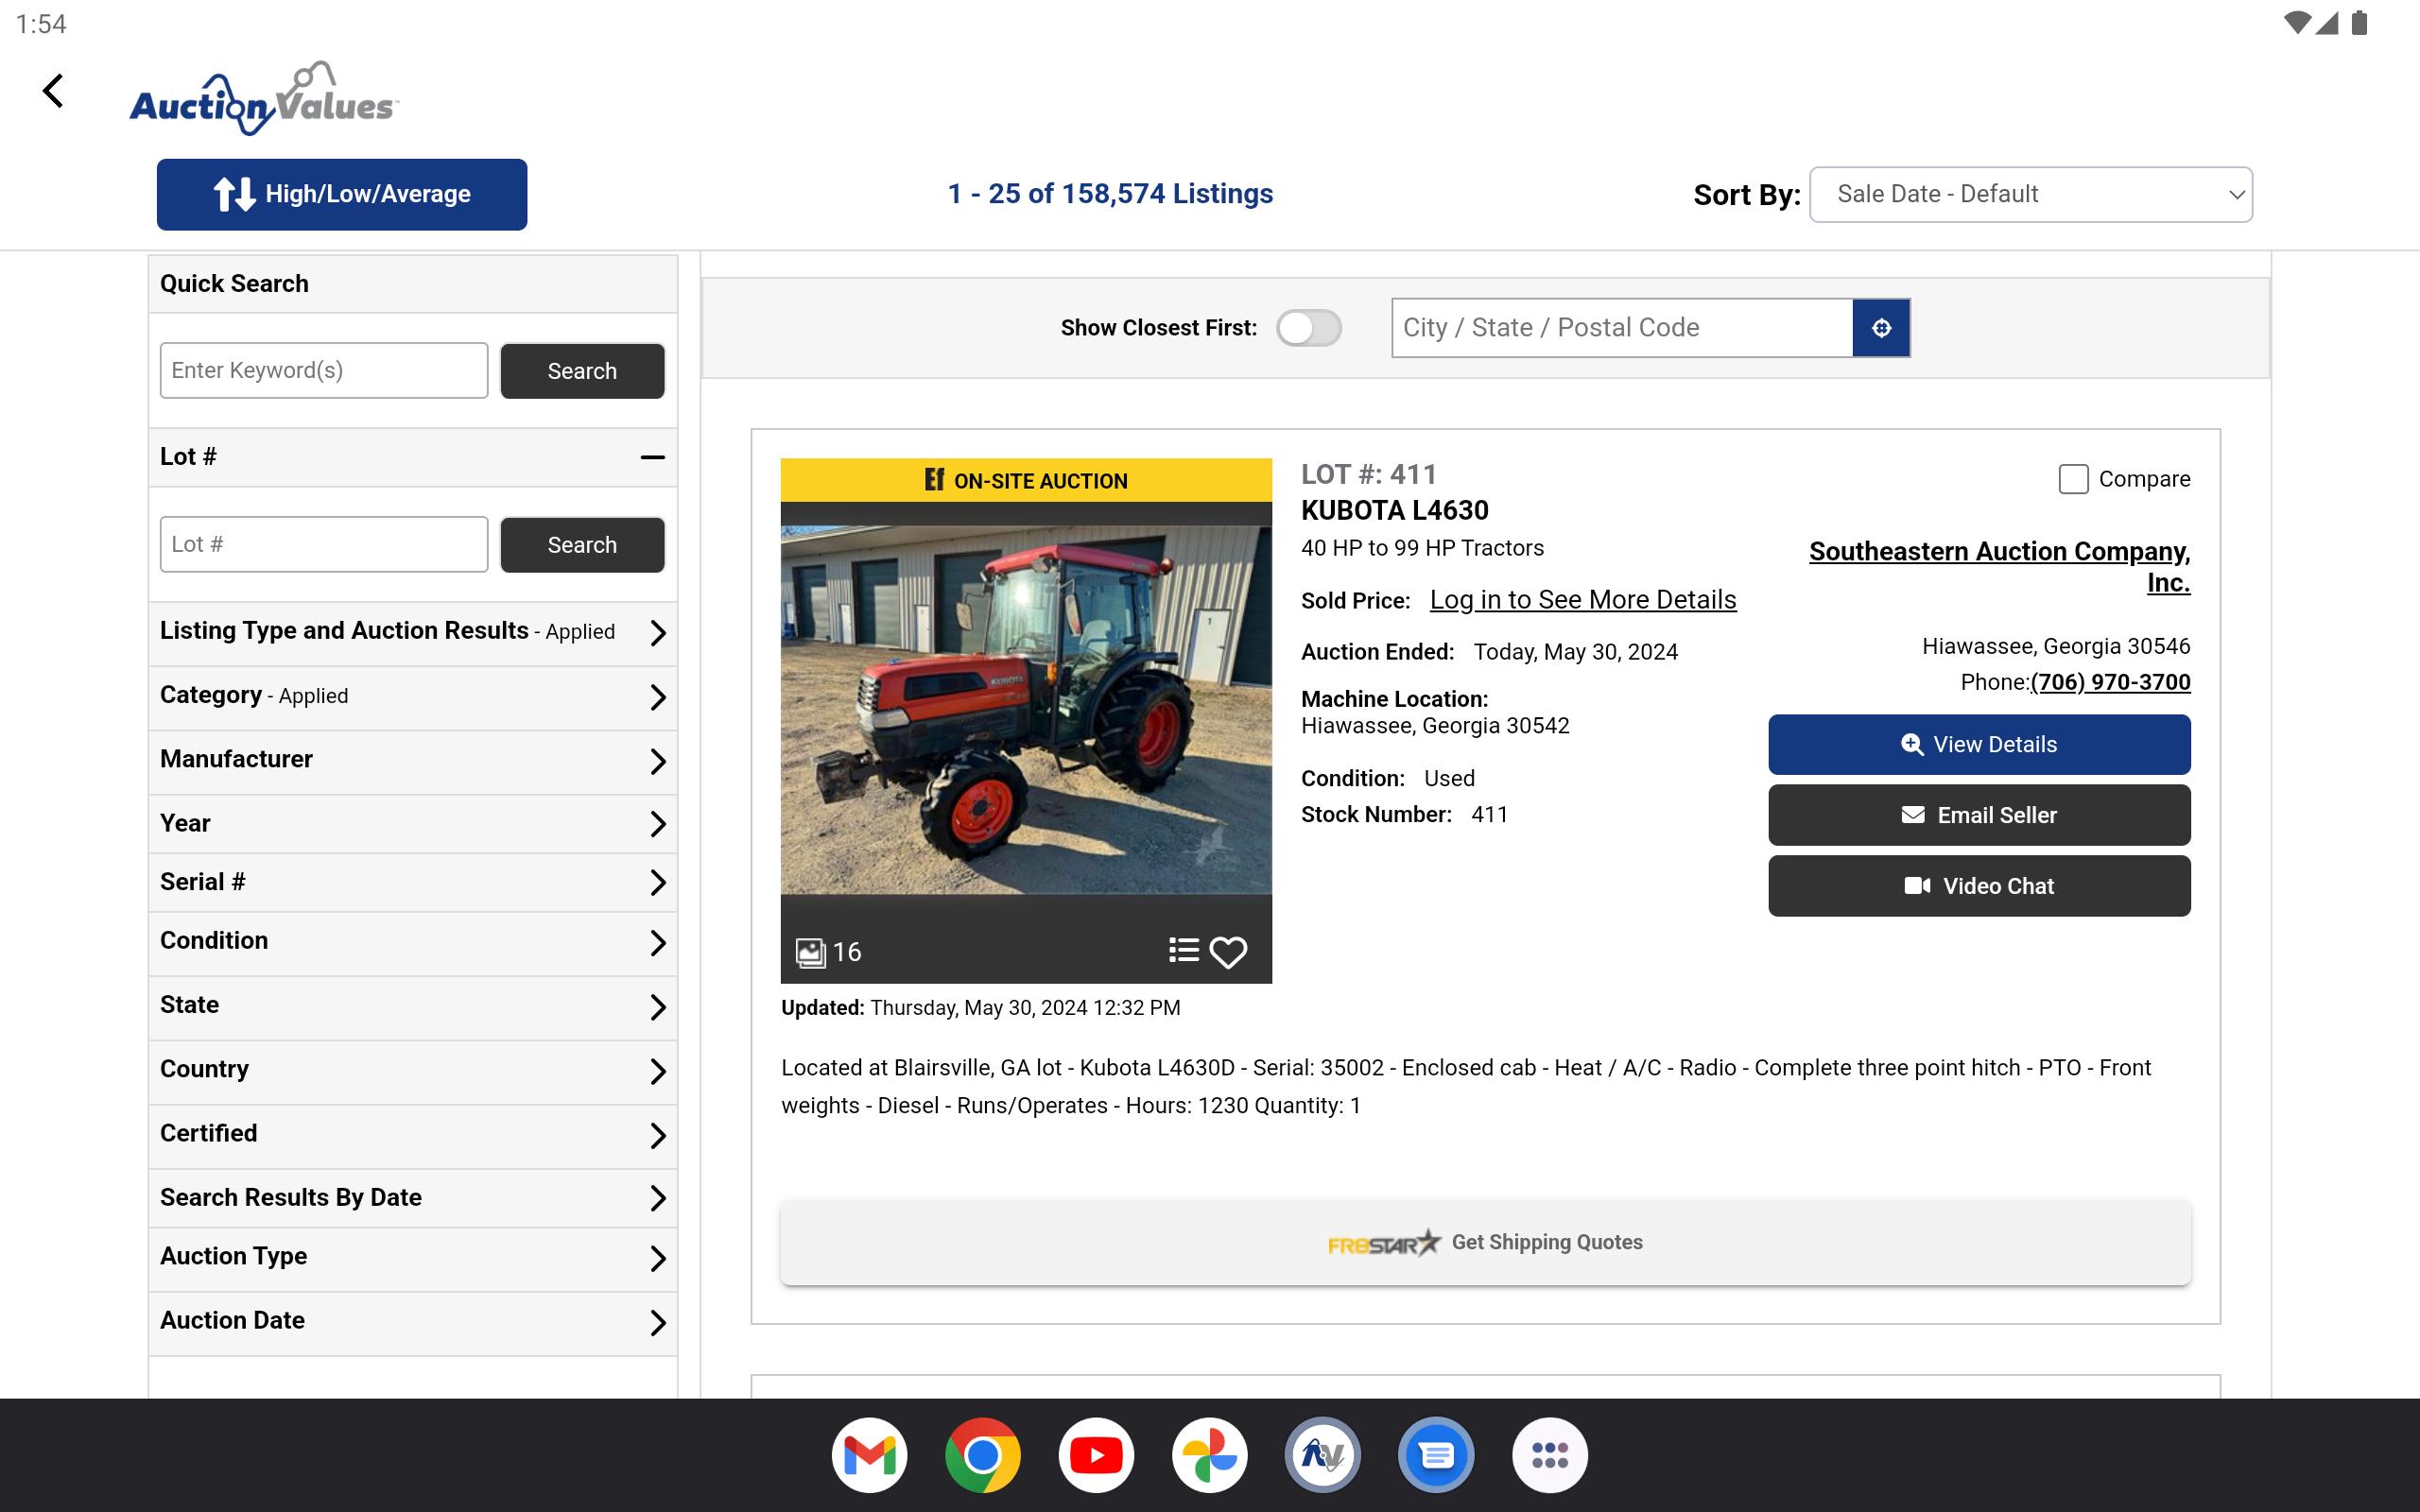Expand the Auction Type filter

click(413, 1257)
